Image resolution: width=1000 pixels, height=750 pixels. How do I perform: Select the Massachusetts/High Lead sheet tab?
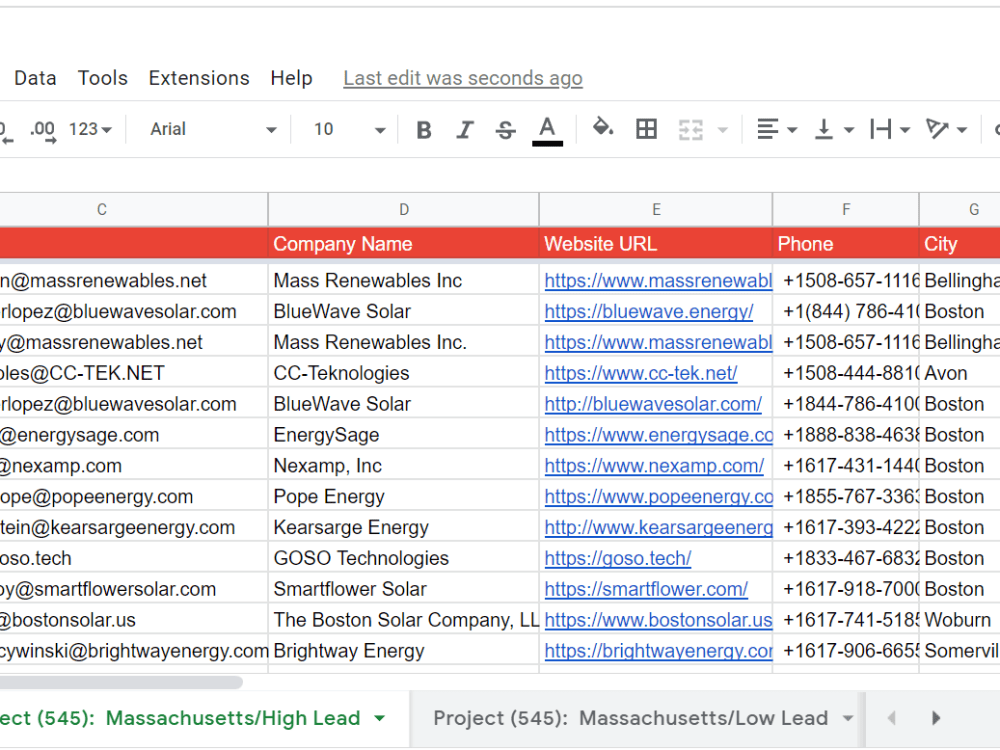click(x=180, y=718)
